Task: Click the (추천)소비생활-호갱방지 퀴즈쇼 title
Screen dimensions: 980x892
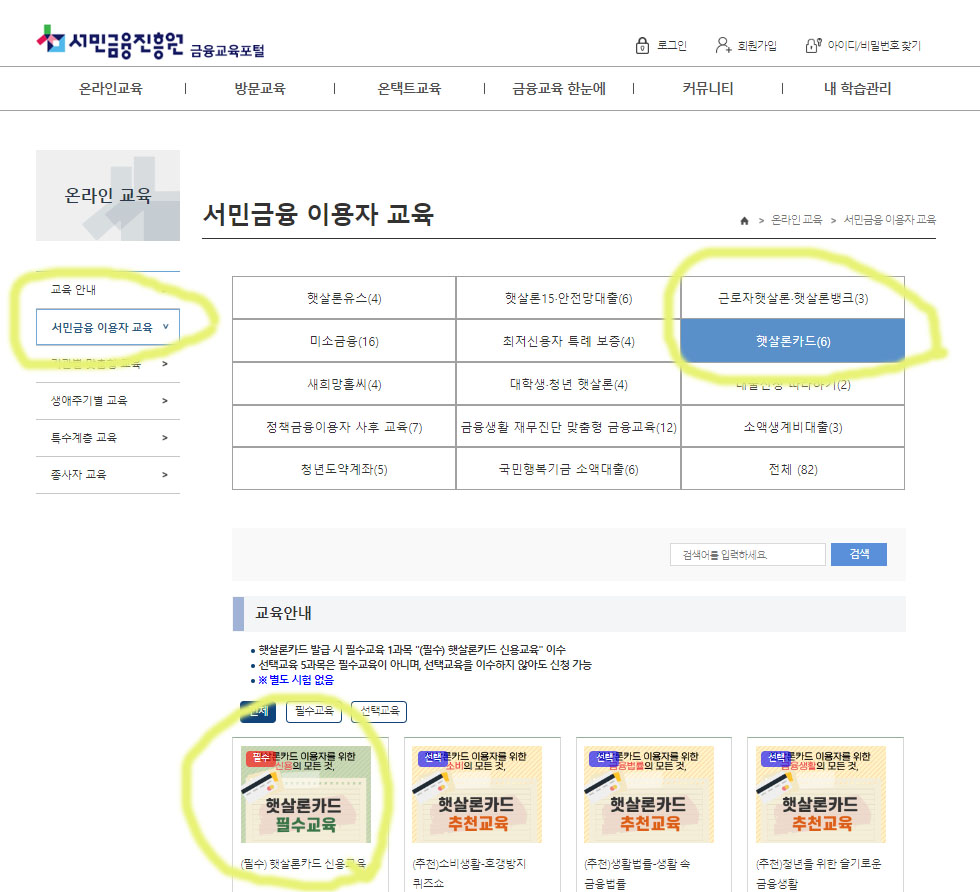Action: [469, 873]
